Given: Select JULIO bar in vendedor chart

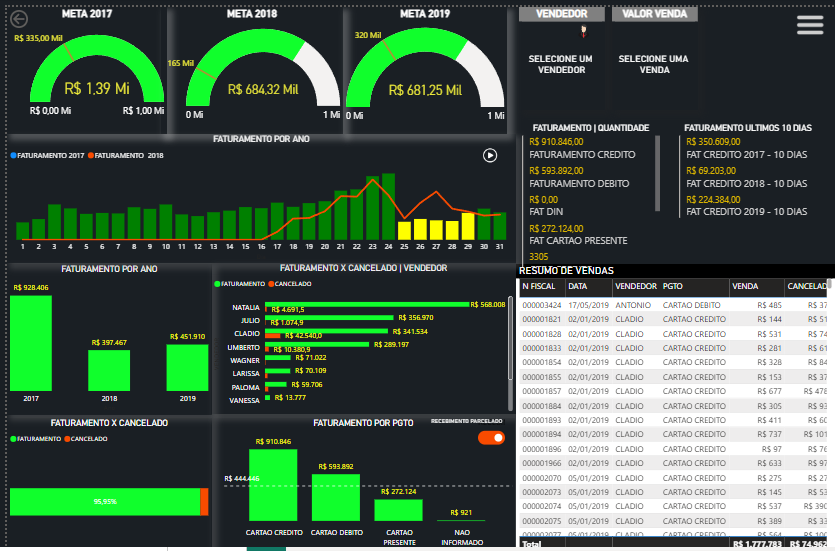Looking at the screenshot, I should click(329, 318).
